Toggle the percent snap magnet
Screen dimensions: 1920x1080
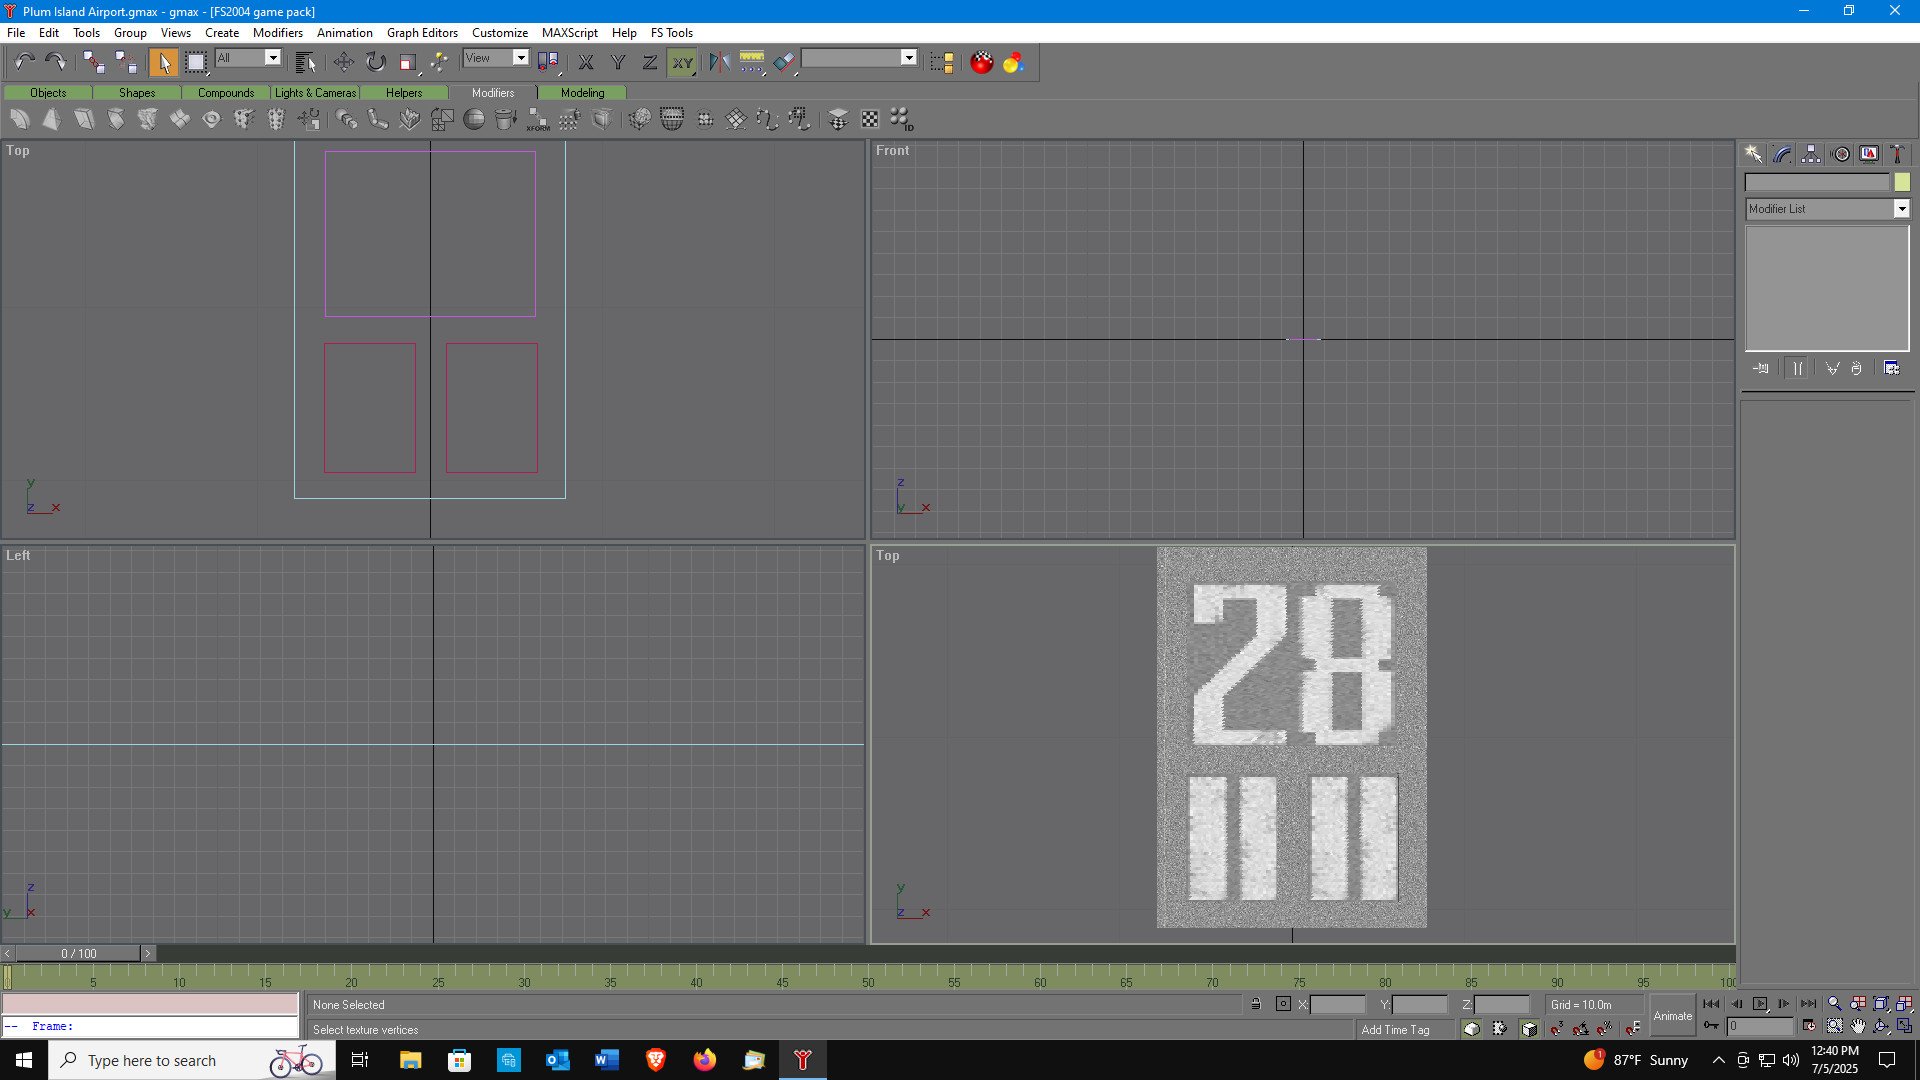1605,1028
